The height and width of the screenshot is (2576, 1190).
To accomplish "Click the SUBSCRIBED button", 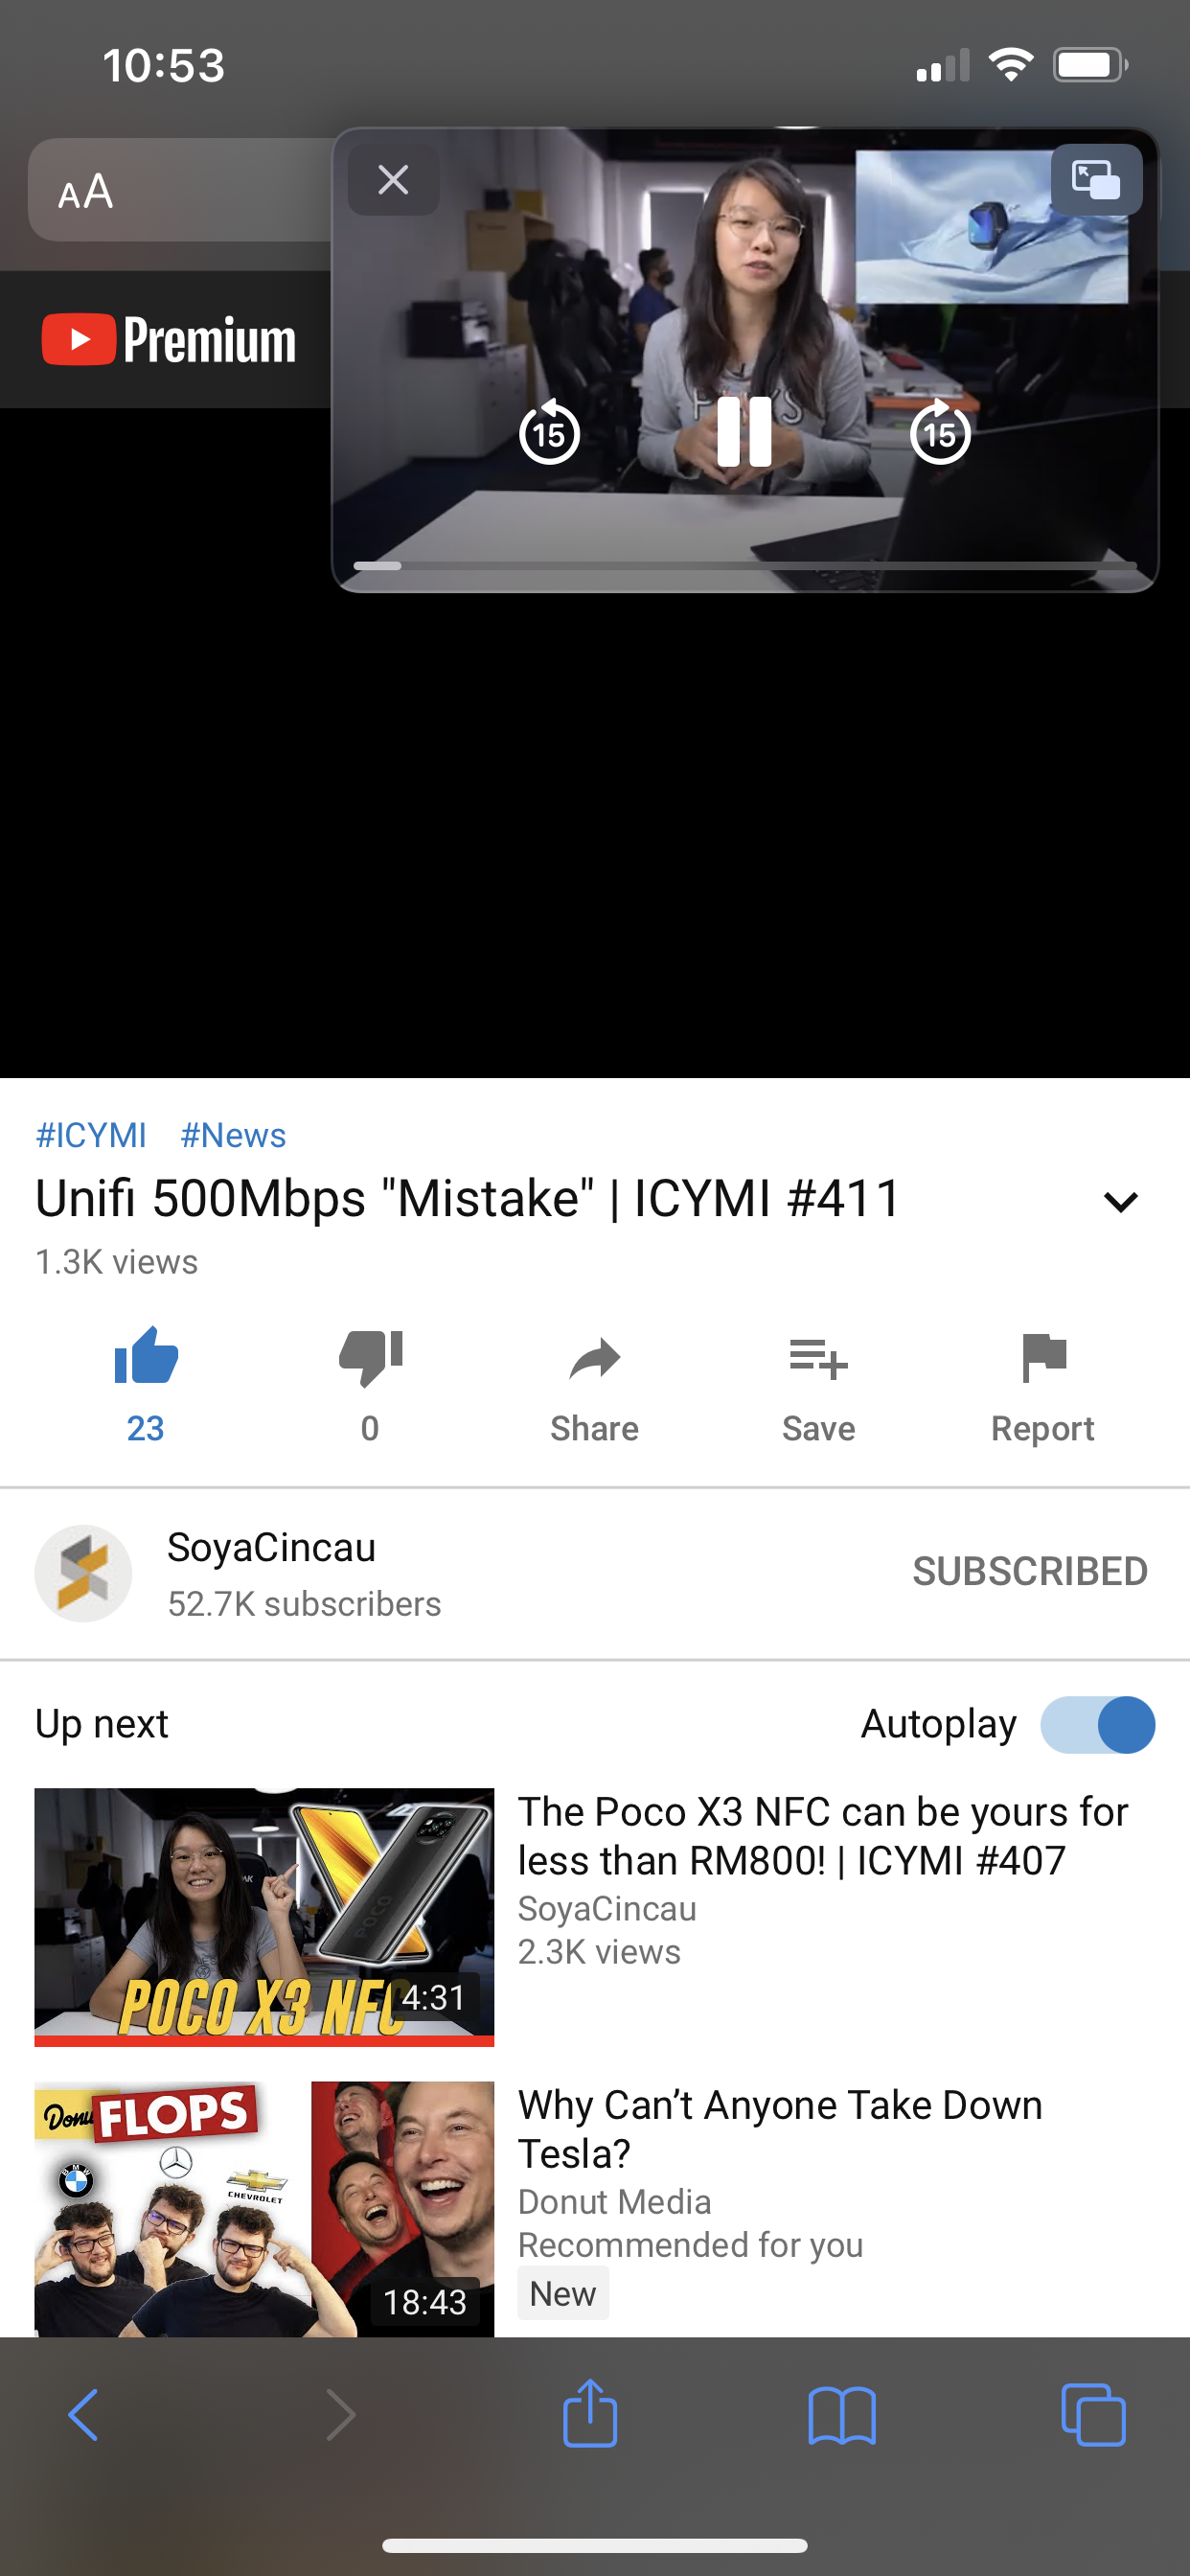I will click(x=1029, y=1571).
